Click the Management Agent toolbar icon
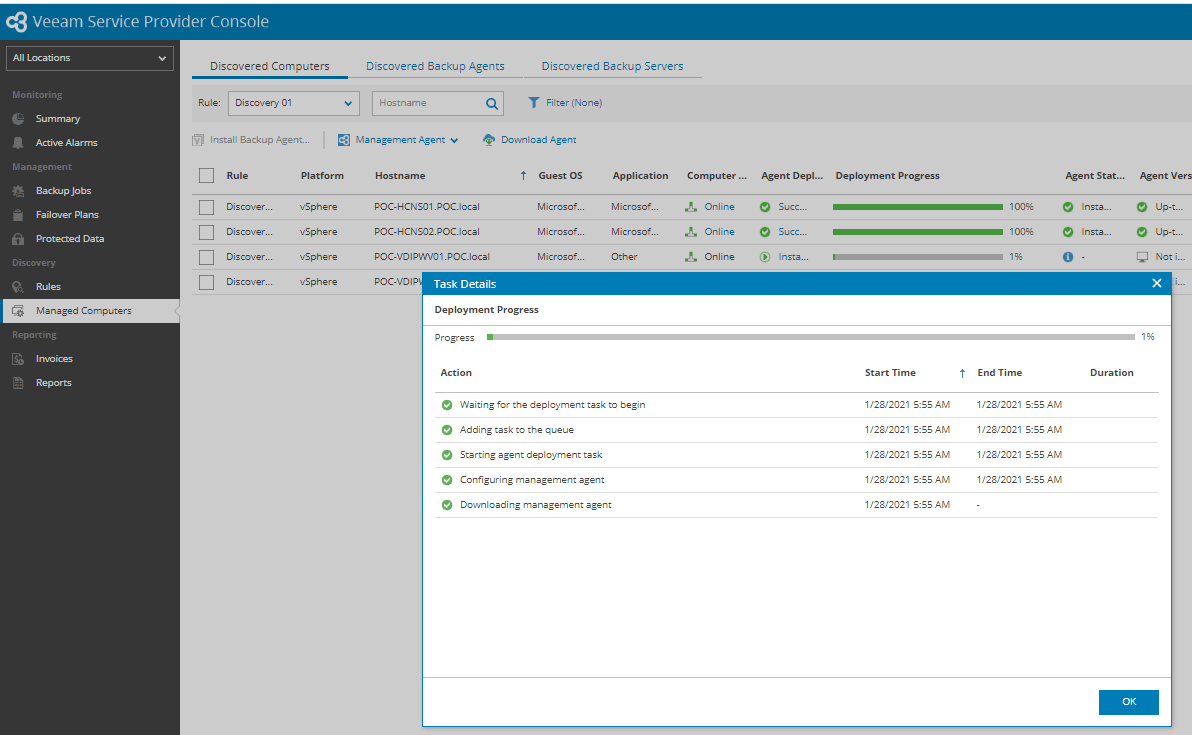 (x=344, y=140)
